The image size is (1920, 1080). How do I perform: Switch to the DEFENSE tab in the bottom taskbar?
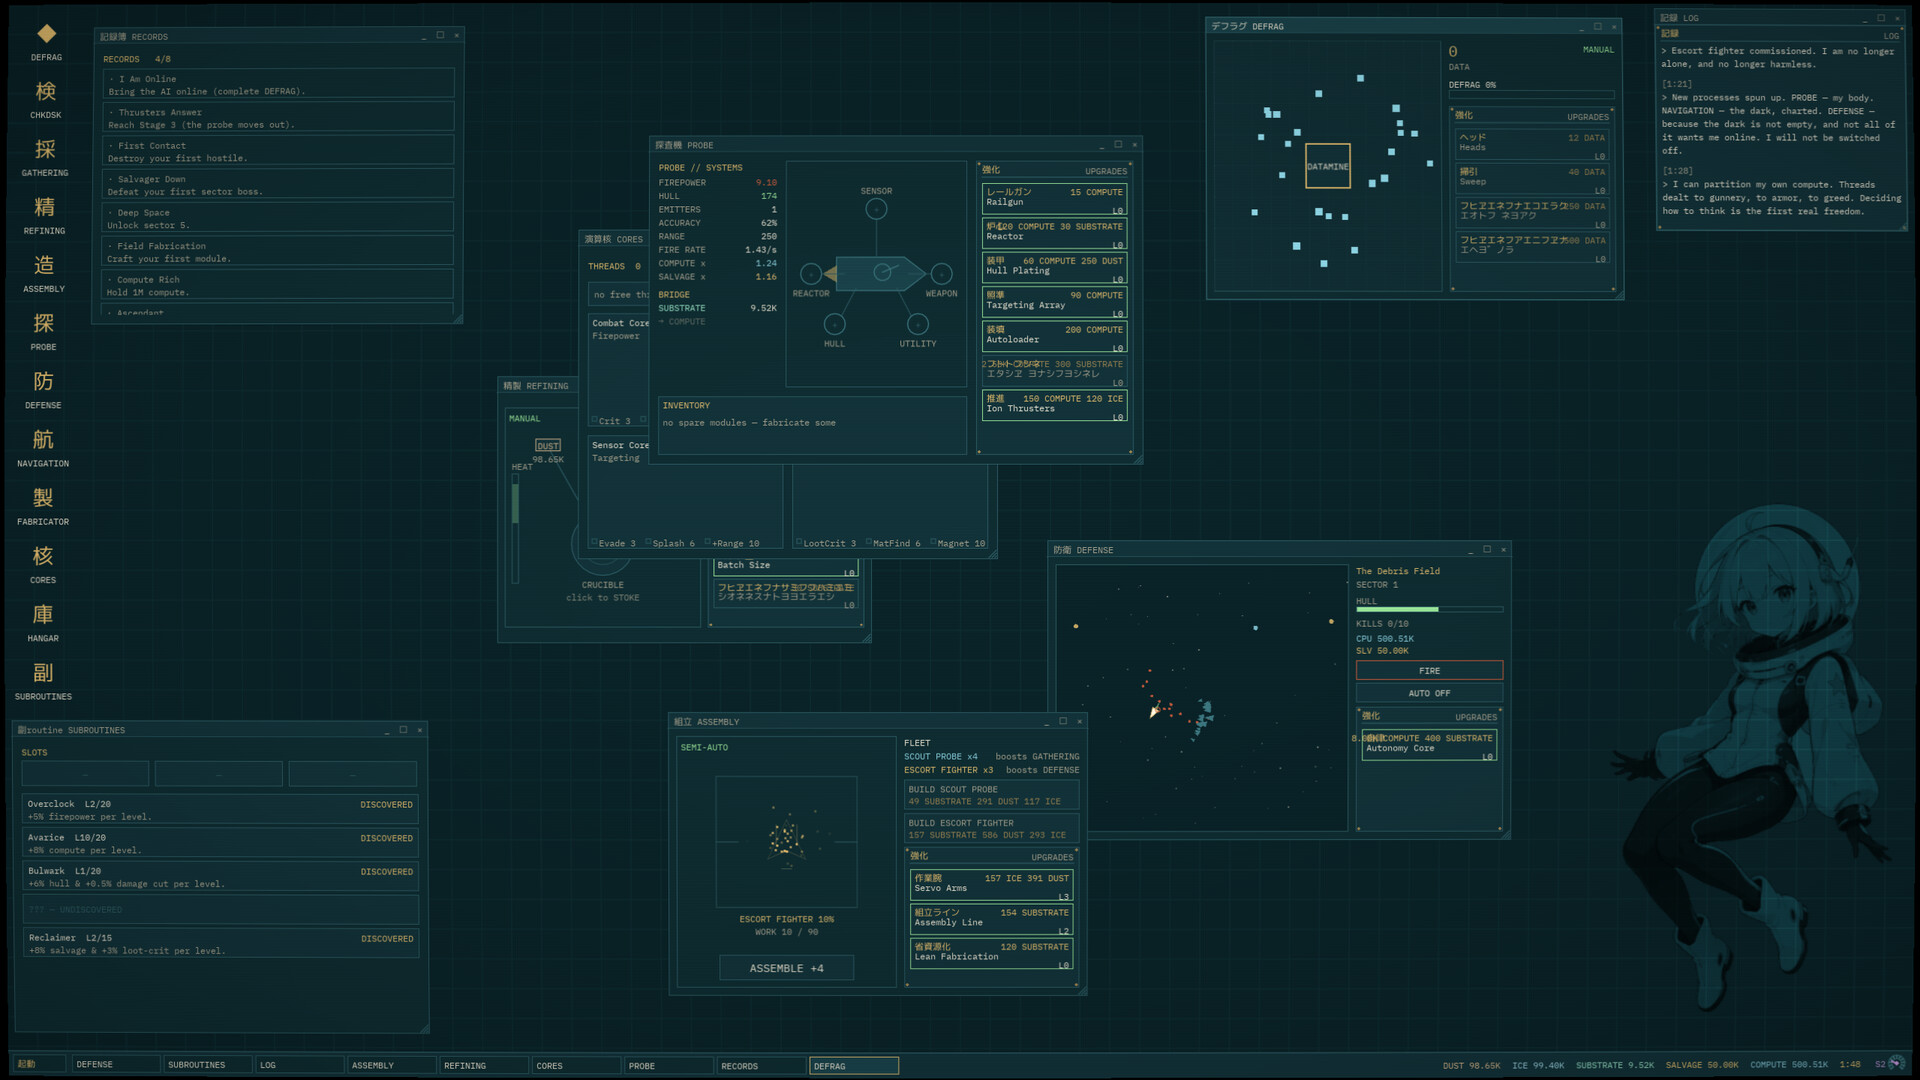coord(116,1065)
